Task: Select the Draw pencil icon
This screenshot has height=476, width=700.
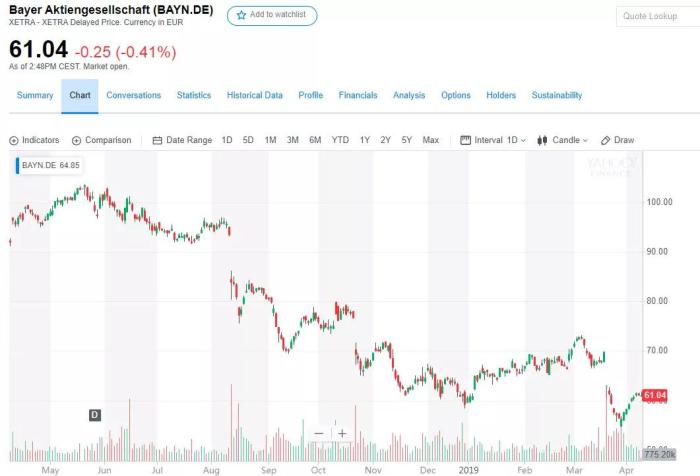Action: point(605,141)
